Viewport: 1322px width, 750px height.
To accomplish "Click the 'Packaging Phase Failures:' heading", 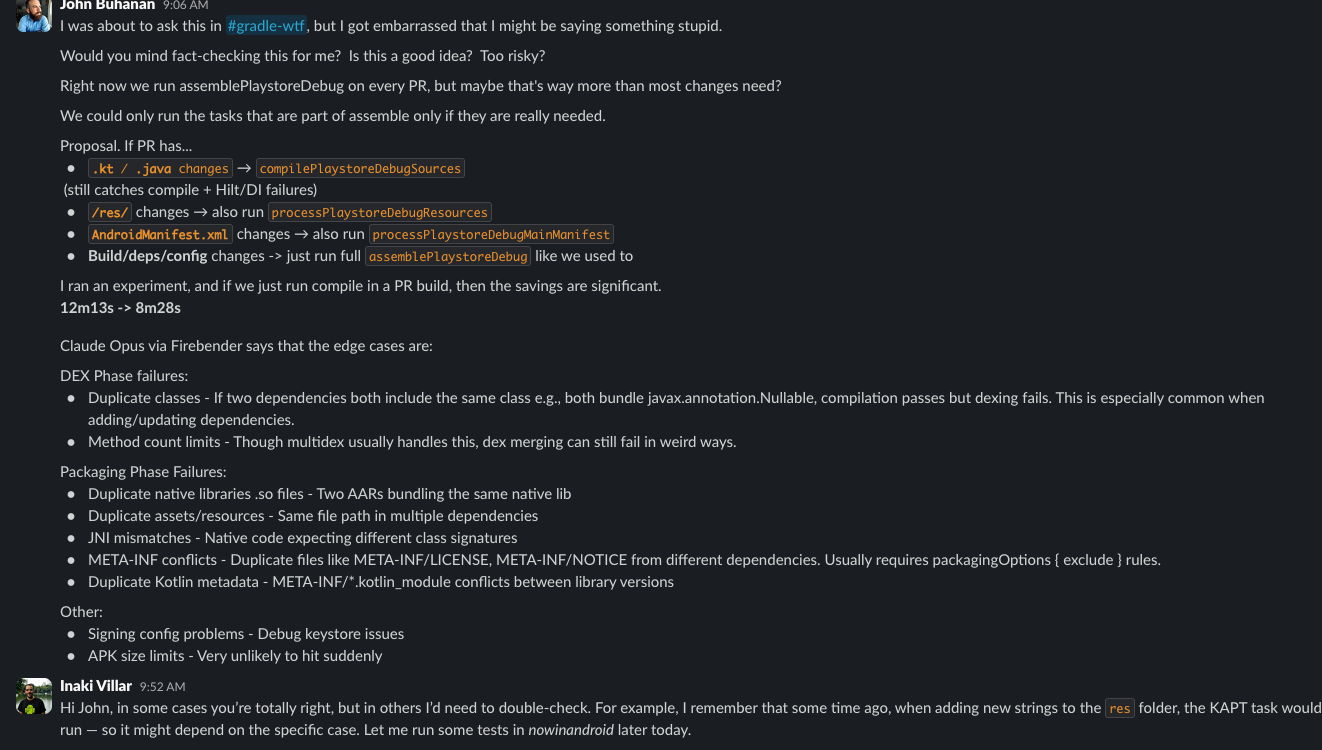I will coord(143,472).
